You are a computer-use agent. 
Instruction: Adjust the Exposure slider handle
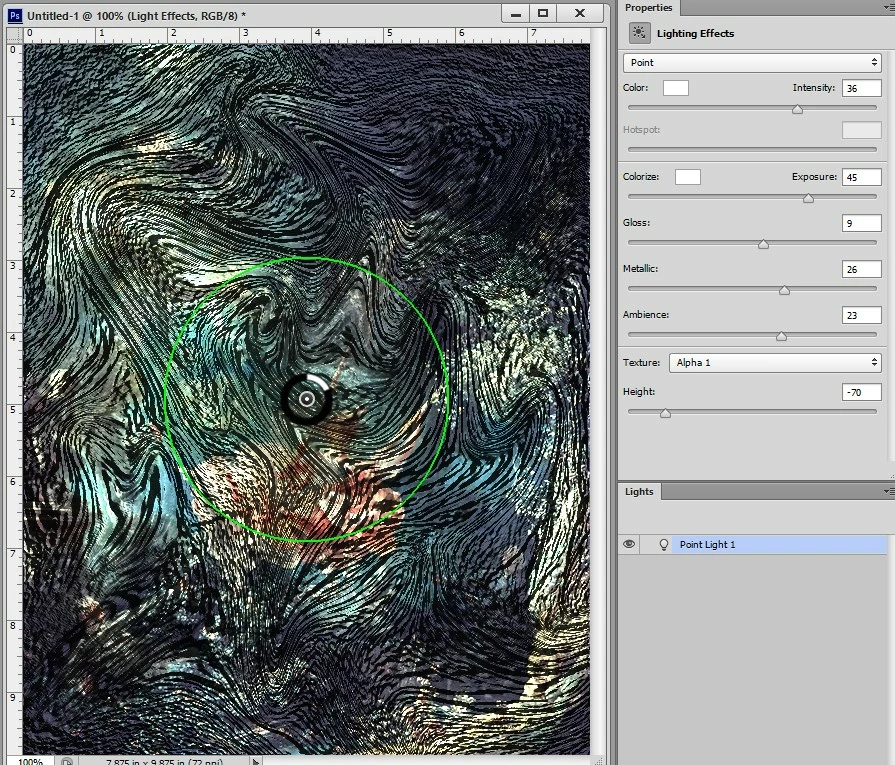coord(808,198)
